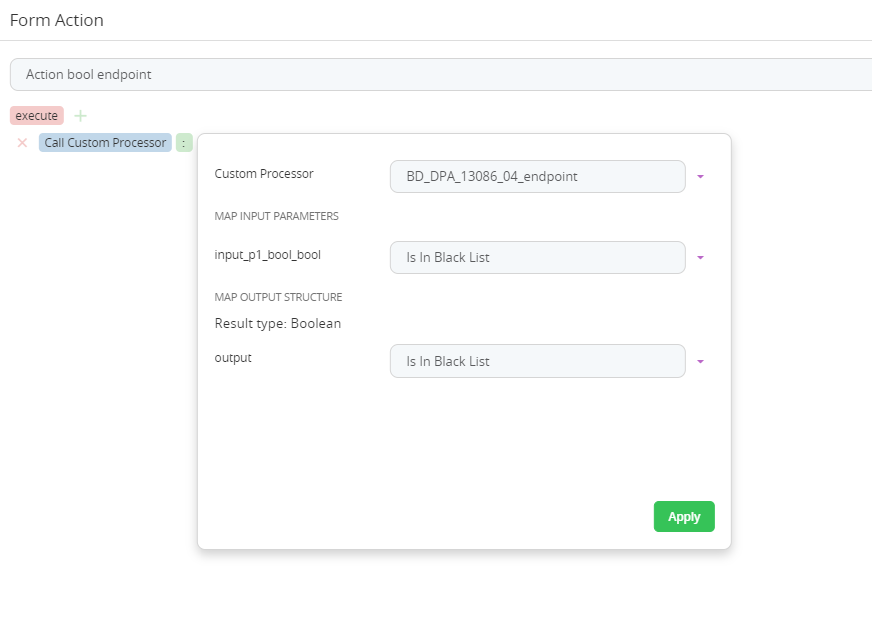
Task: Click the MAP OUTPUT STRUCTURE section header
Action: coord(278,297)
